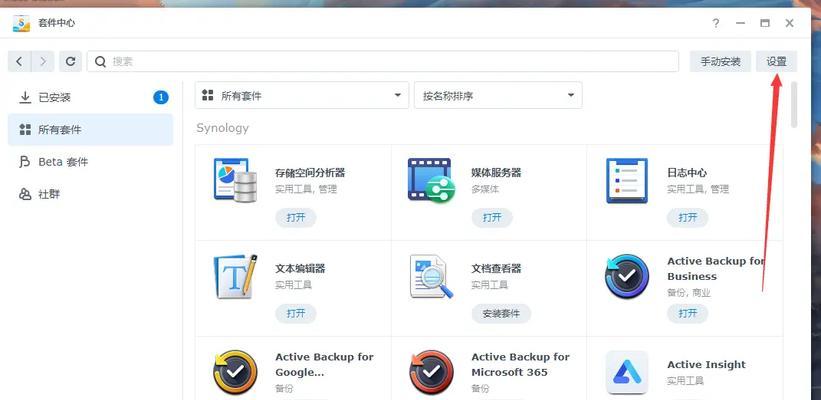Click the search magnifier icon
Screen dimensions: 821x400
[x=100, y=61]
